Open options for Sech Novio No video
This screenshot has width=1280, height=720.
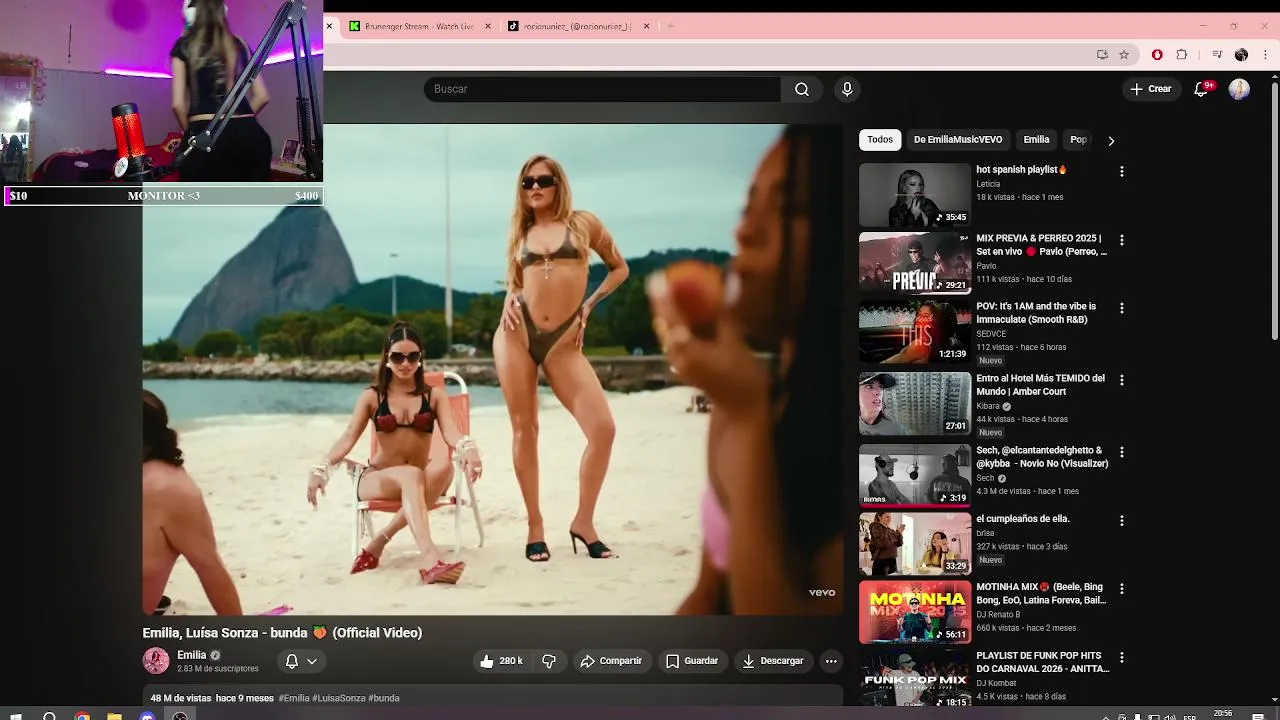tap(1121, 452)
